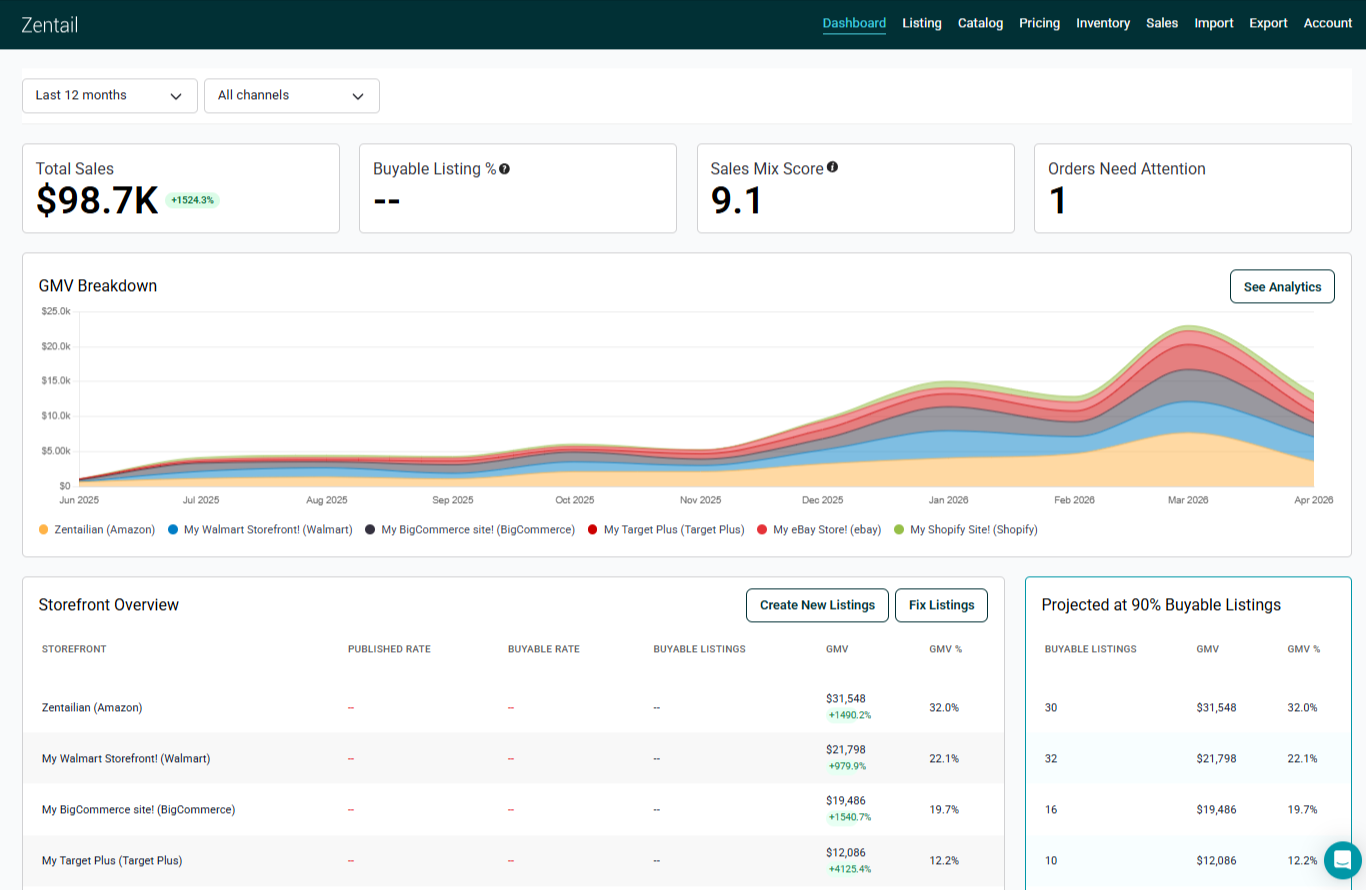Open the Orders Need Attention card
This screenshot has width=1366, height=890.
pyautogui.click(x=1193, y=189)
